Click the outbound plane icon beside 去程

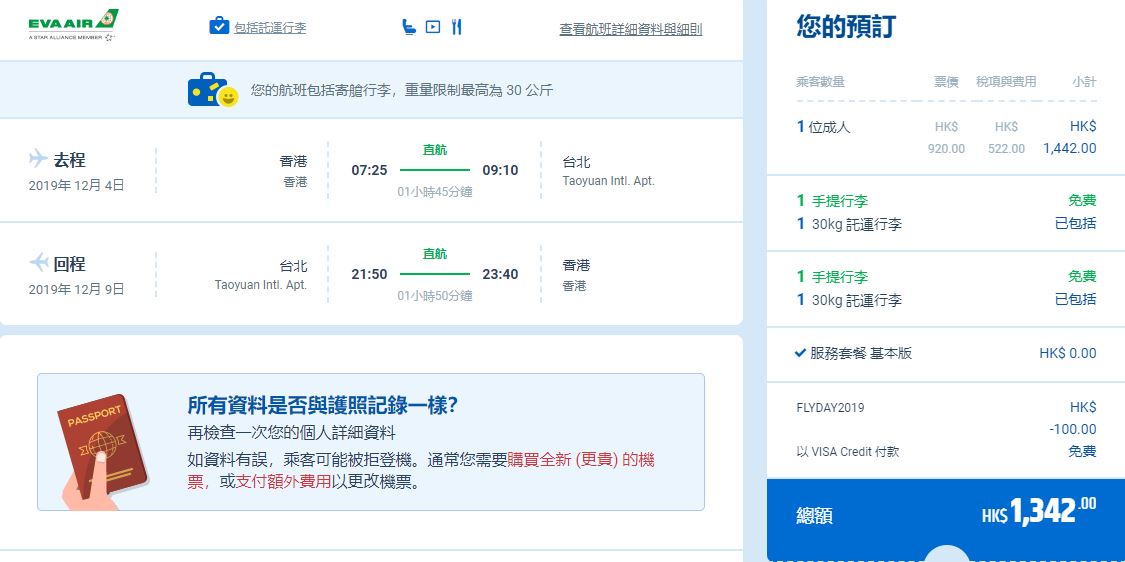38,157
